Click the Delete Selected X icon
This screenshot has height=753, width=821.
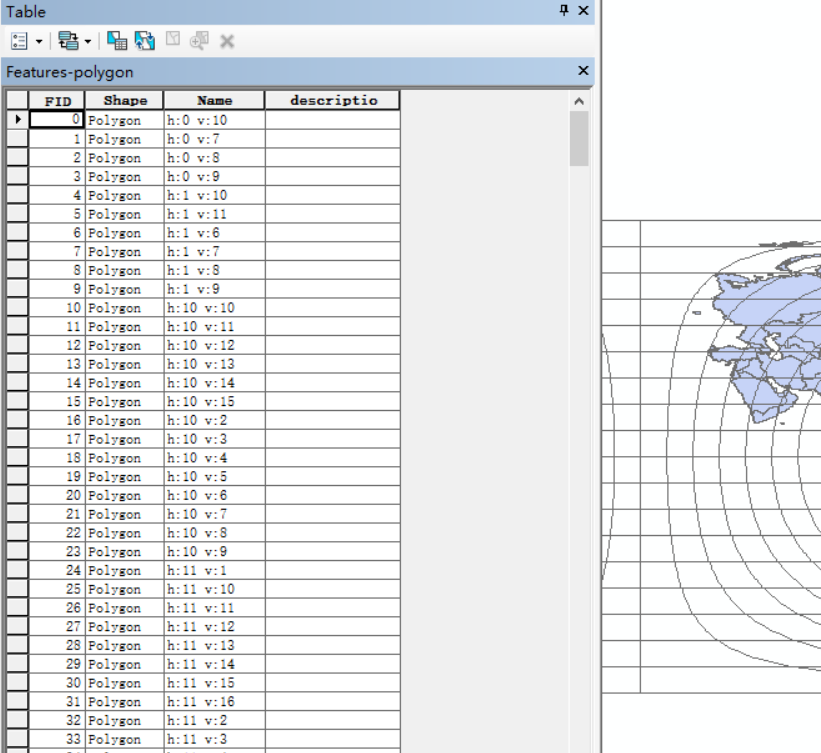[x=225, y=41]
